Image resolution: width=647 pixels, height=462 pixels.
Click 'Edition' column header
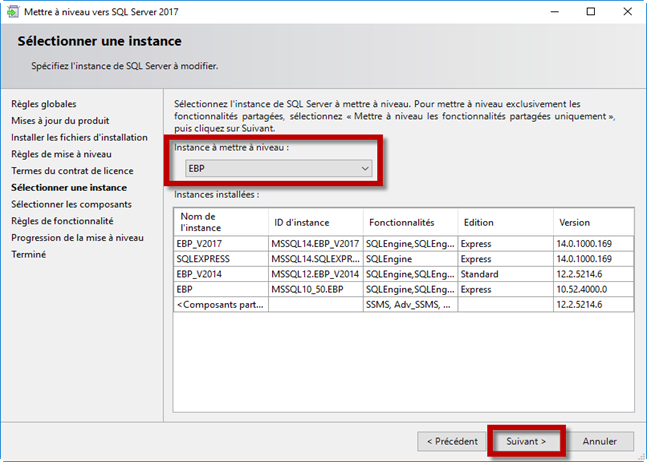505,222
